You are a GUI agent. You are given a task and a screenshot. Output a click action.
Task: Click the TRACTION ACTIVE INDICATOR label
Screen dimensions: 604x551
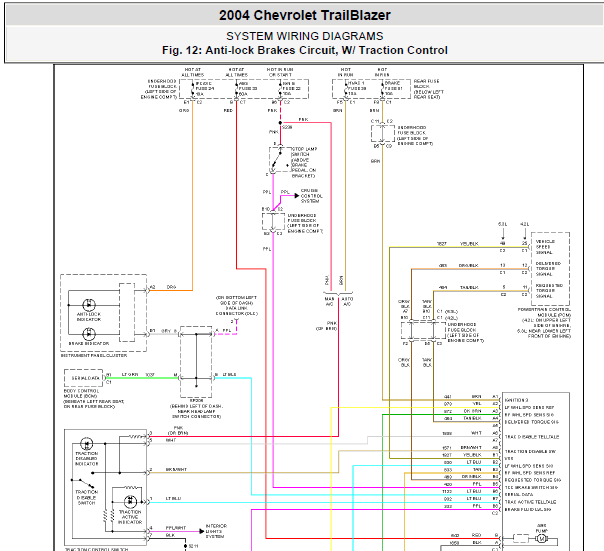130,517
